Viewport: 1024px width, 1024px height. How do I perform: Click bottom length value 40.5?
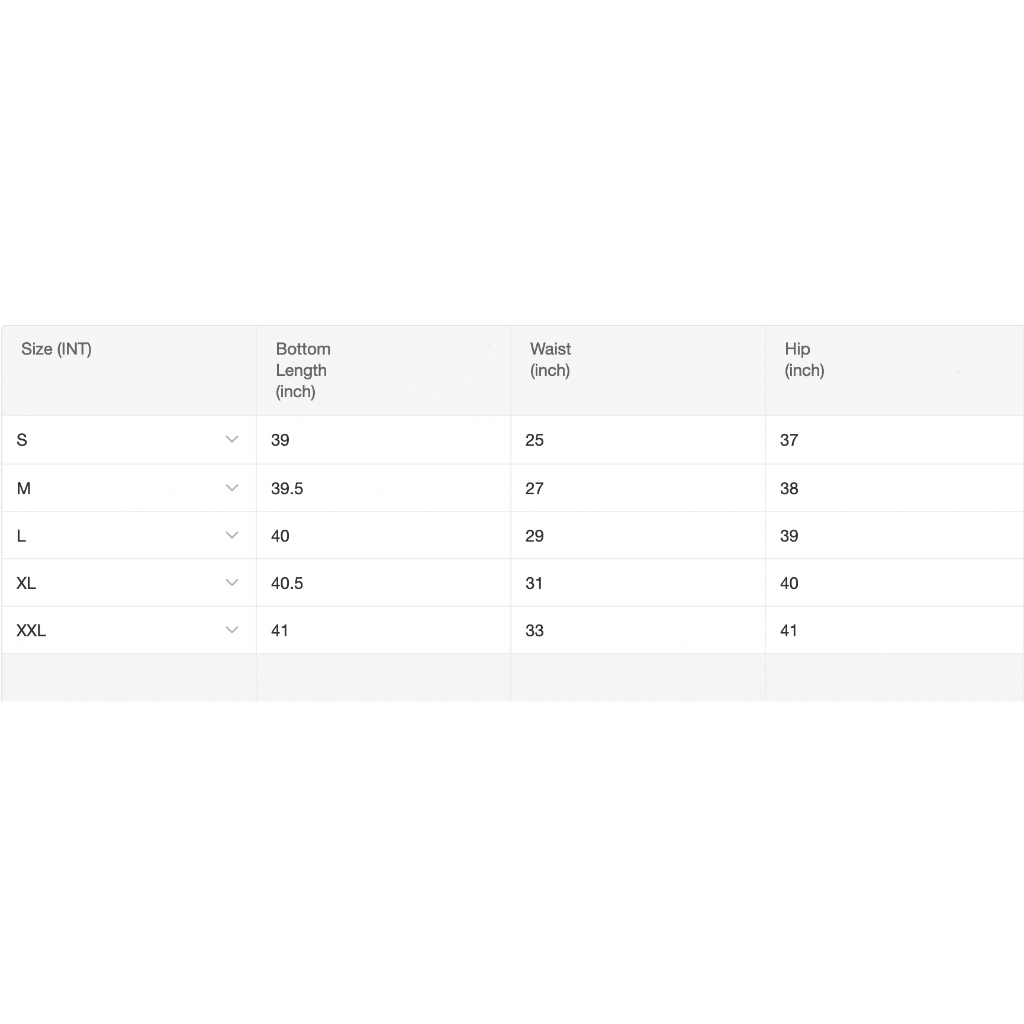[x=287, y=583]
